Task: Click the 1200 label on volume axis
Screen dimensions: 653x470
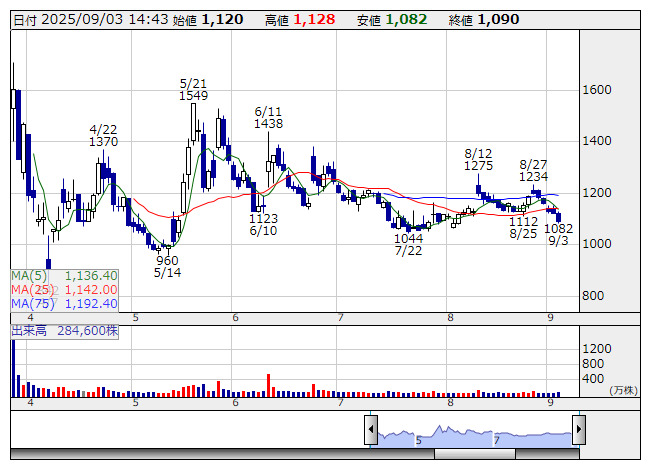Action: coord(597,348)
